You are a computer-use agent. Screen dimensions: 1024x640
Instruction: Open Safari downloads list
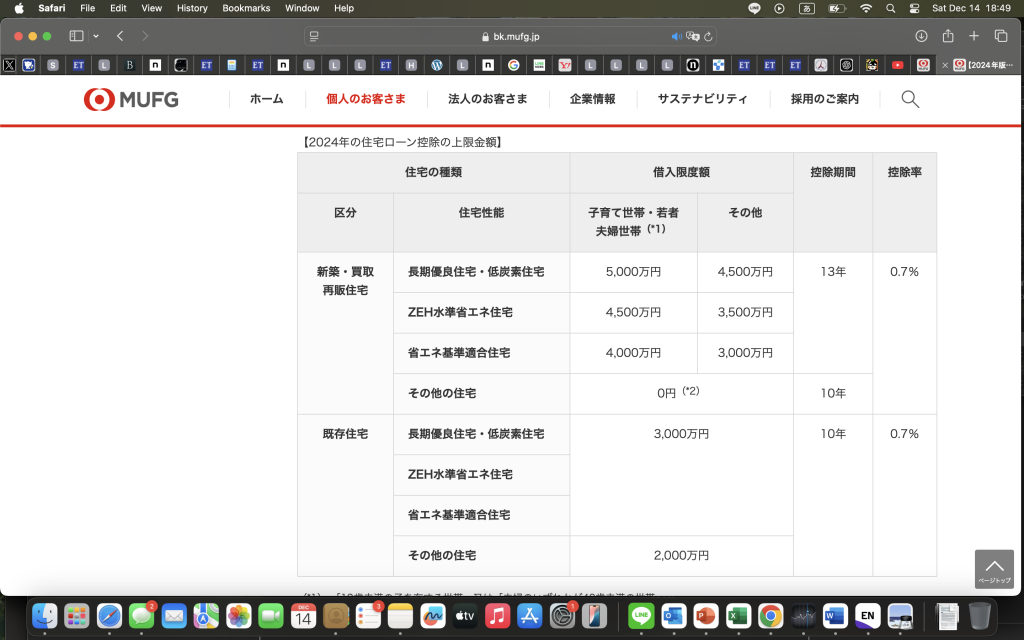pyautogui.click(x=921, y=36)
